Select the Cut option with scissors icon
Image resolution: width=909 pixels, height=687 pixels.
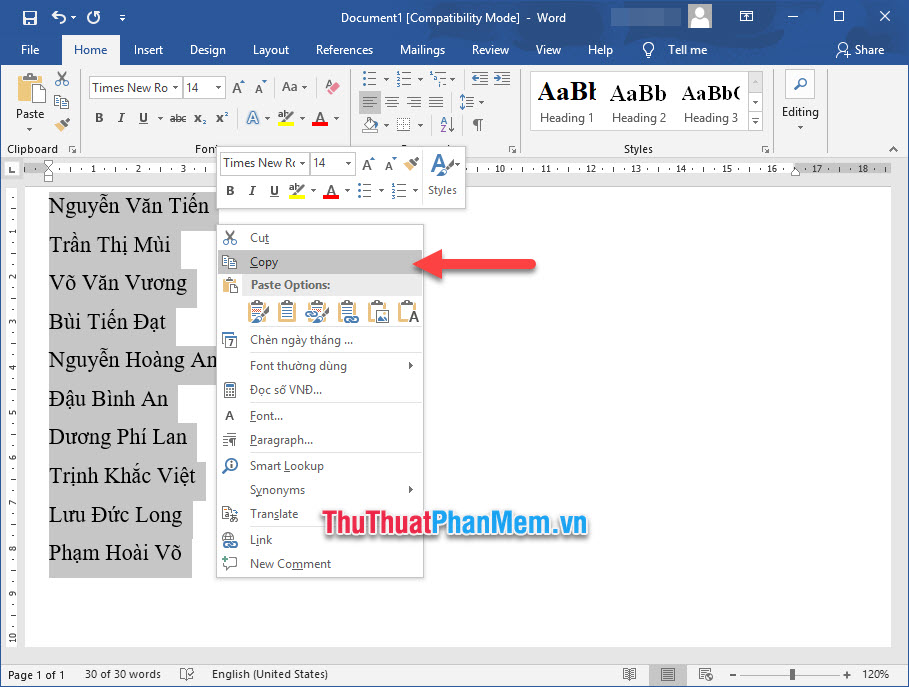260,237
